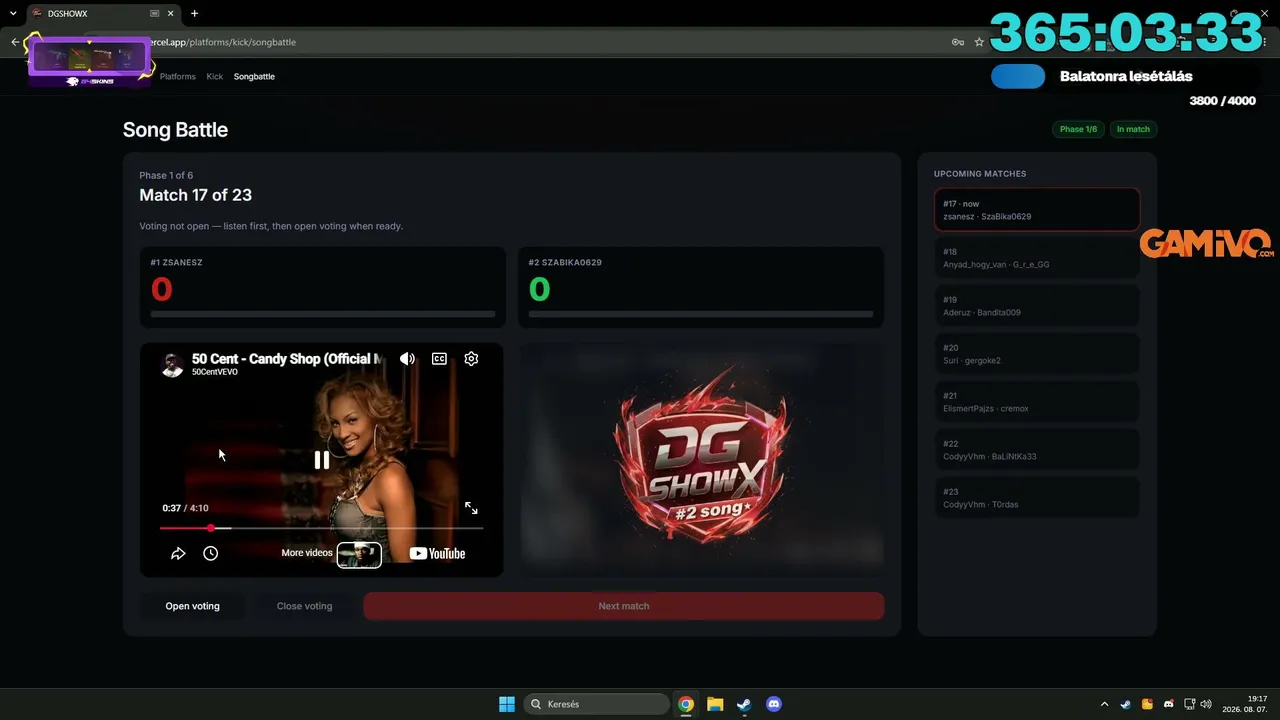The image size is (1280, 720).
Task: Click the Match 17 of 23 heading
Action: (x=195, y=195)
